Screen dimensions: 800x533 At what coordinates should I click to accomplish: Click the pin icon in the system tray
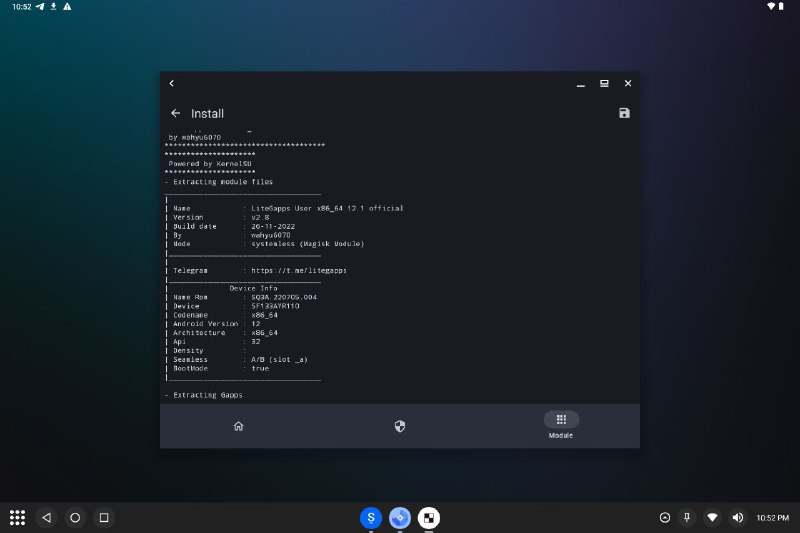click(687, 518)
